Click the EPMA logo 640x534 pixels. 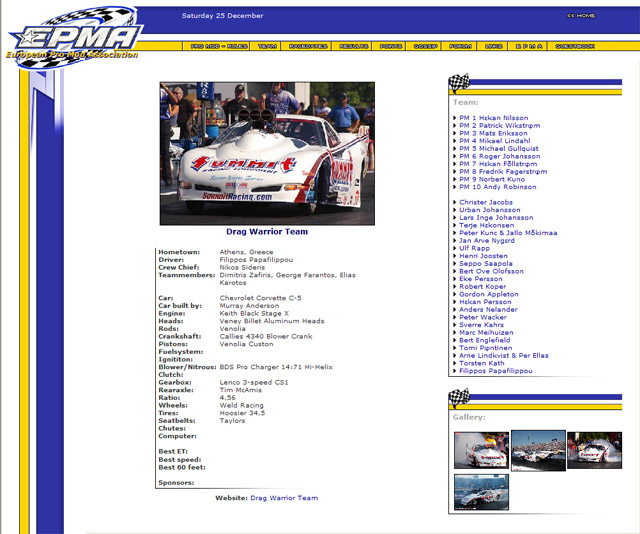(76, 36)
